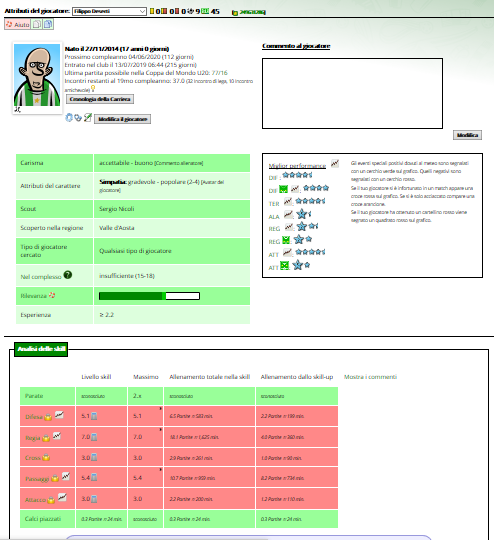
Task: Open Cronologia della Carriera button
Action: pos(100,99)
